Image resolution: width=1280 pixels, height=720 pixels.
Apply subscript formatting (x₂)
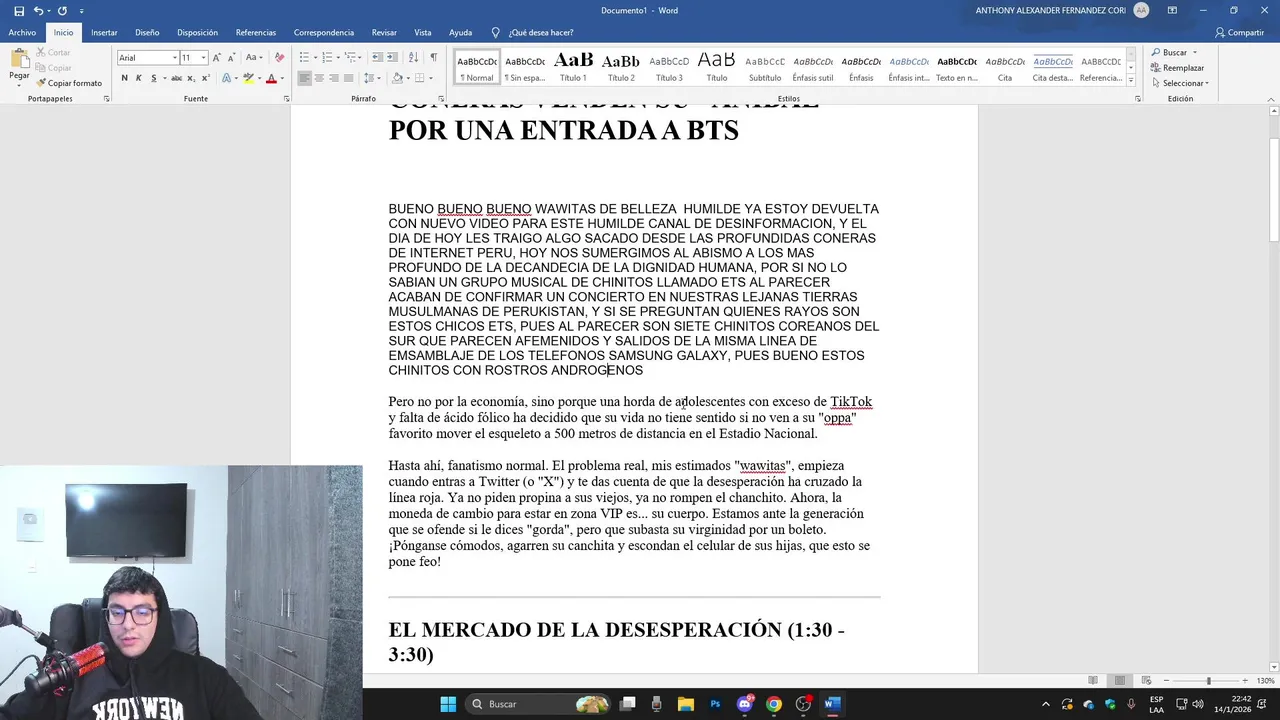192,78
